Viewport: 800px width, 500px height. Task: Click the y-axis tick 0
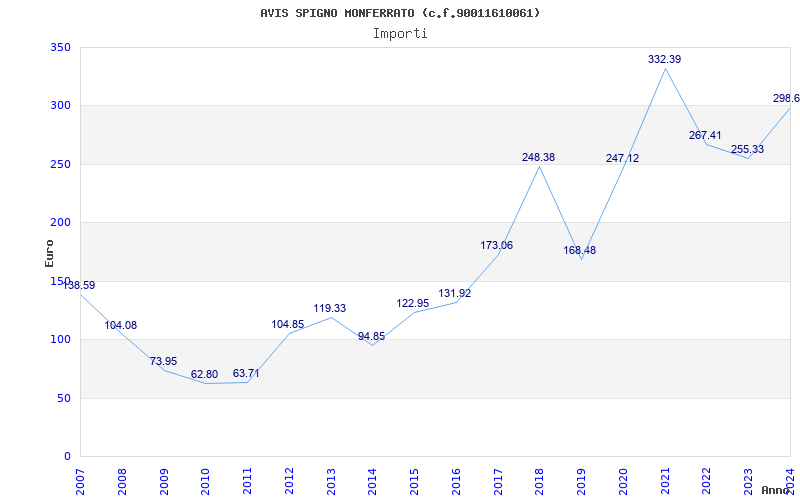tap(67, 457)
